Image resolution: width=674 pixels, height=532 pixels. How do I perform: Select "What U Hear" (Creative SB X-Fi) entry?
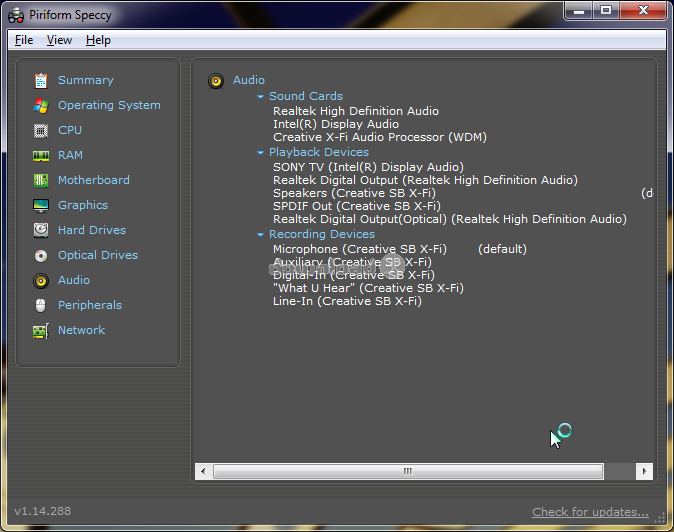click(x=368, y=288)
